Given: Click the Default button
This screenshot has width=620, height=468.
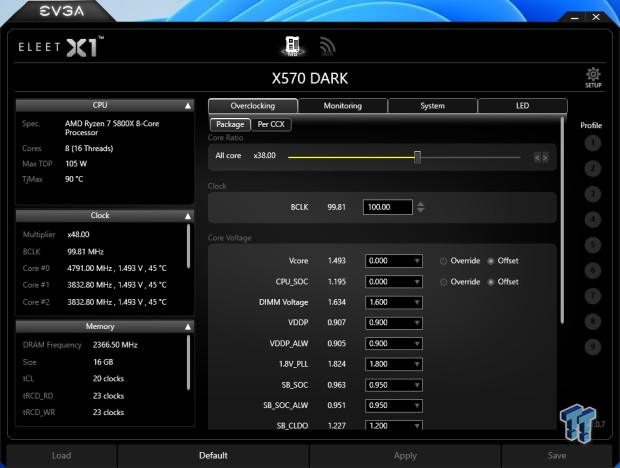Looking at the screenshot, I should pyautogui.click(x=214, y=455).
